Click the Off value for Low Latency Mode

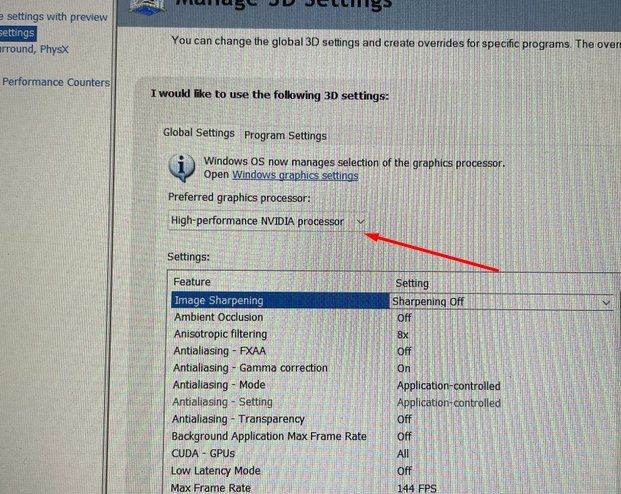(x=404, y=471)
